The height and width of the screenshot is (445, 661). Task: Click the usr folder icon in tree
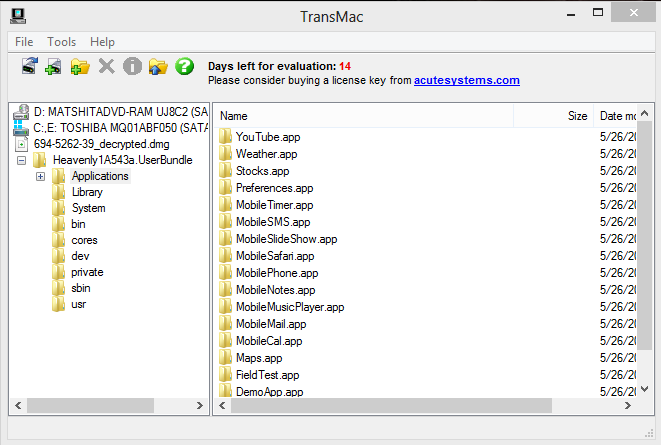59,304
